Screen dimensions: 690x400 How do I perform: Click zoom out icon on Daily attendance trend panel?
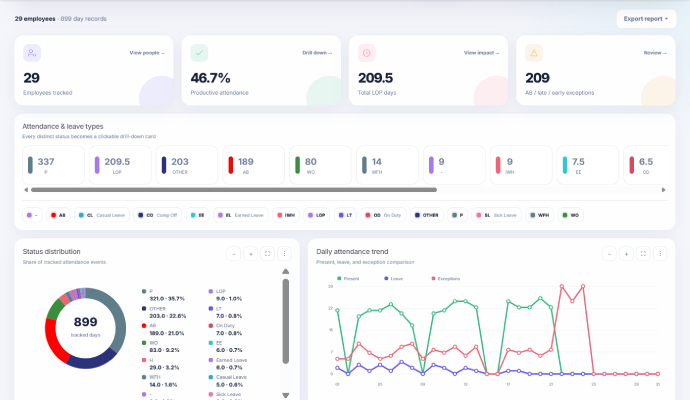(609, 254)
